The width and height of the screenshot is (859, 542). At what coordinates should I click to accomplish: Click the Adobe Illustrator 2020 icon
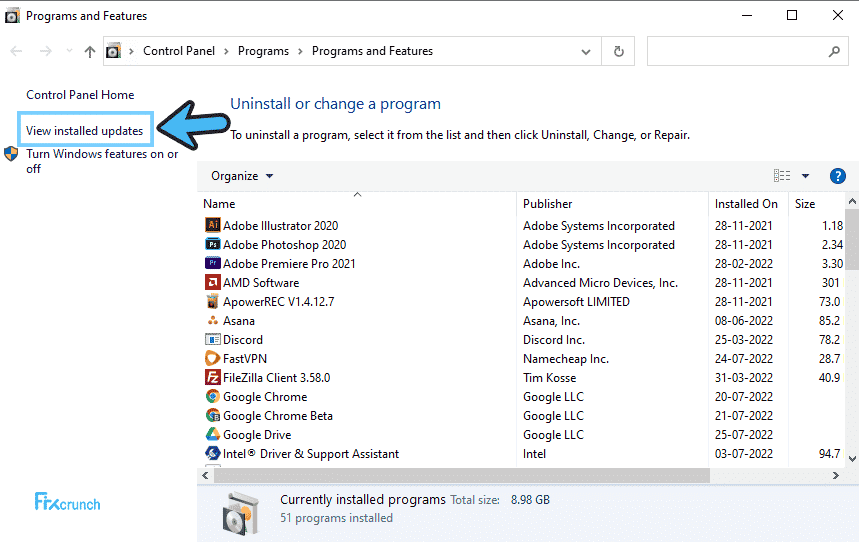click(x=213, y=225)
